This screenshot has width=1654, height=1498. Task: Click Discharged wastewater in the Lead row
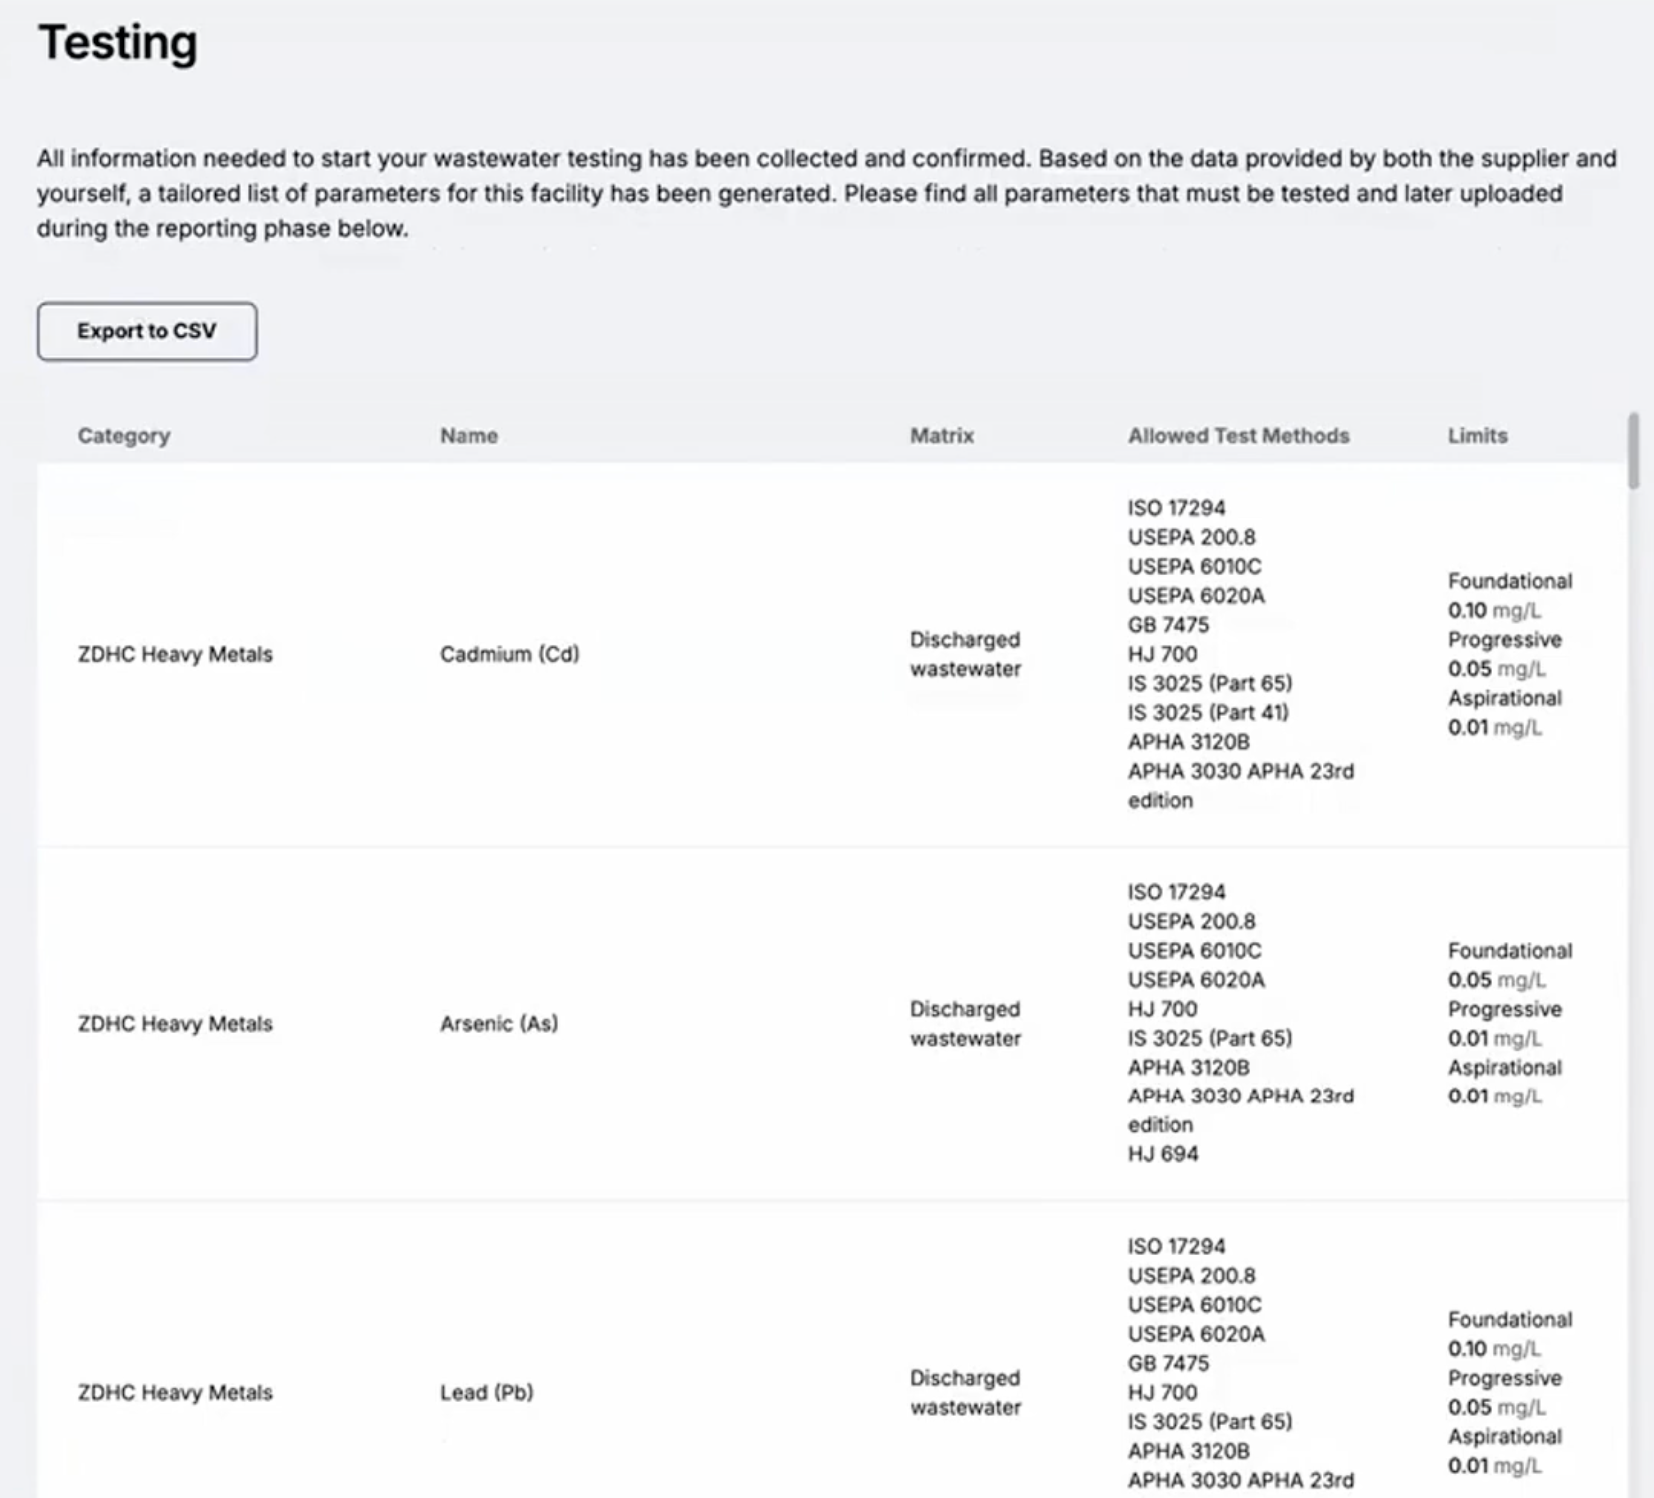point(965,1393)
